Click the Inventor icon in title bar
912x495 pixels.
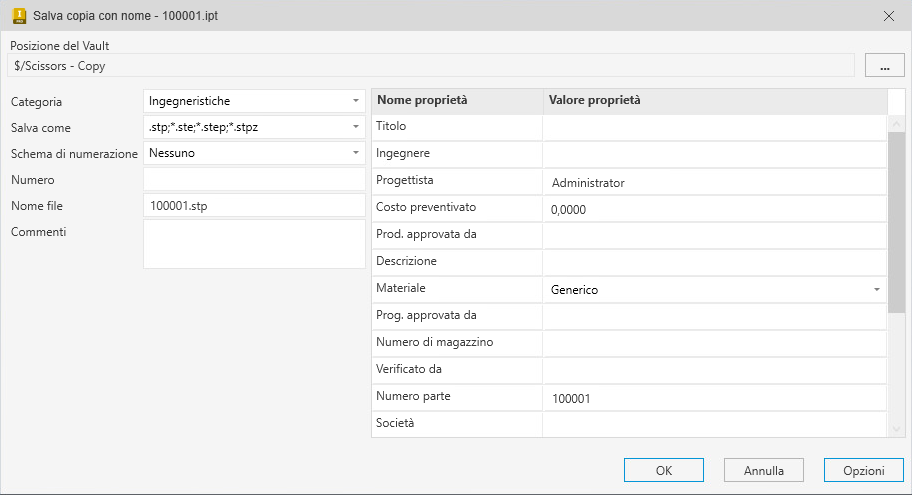click(17, 15)
